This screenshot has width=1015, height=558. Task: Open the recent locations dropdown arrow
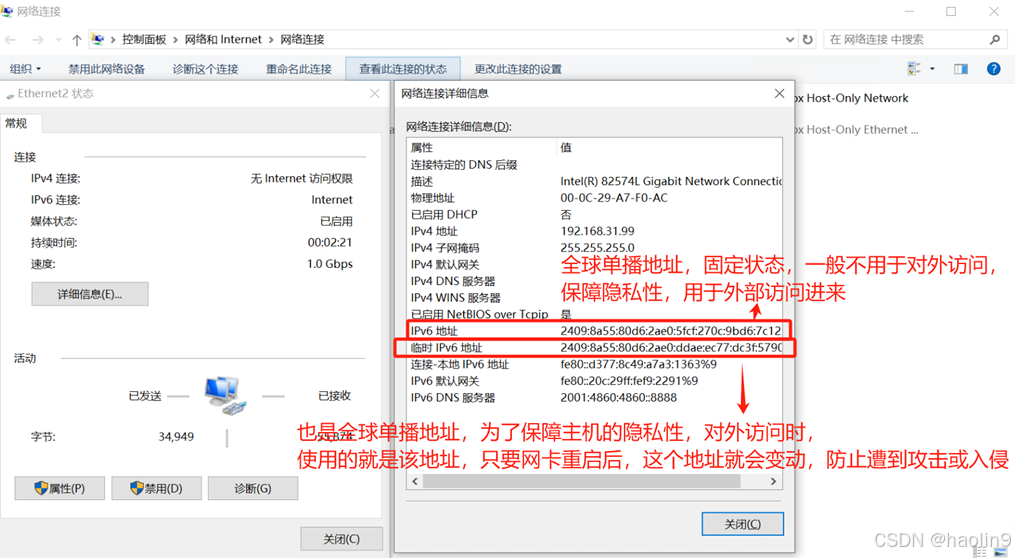pos(58,40)
